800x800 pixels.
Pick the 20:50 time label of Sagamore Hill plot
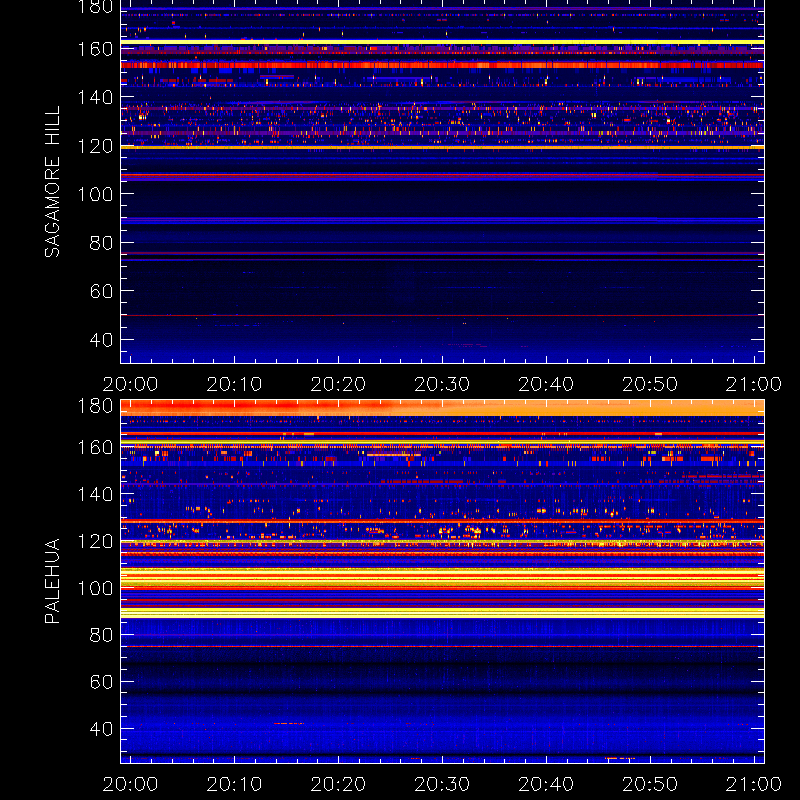[x=650, y=384]
